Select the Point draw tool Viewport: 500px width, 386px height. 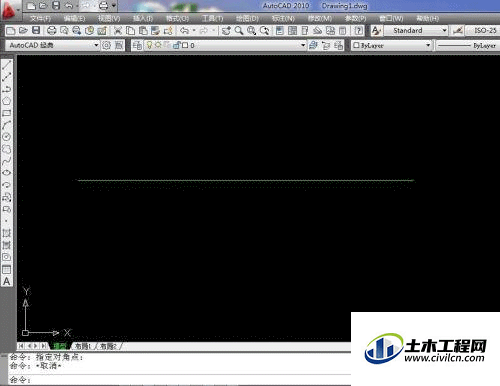[x=7, y=221]
